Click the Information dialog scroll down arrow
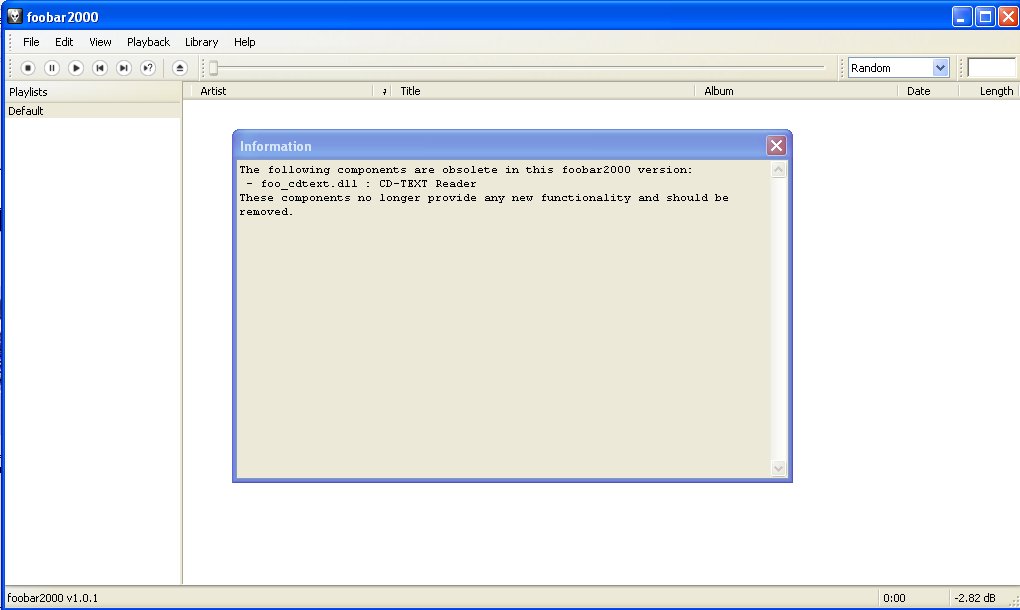 [x=778, y=468]
